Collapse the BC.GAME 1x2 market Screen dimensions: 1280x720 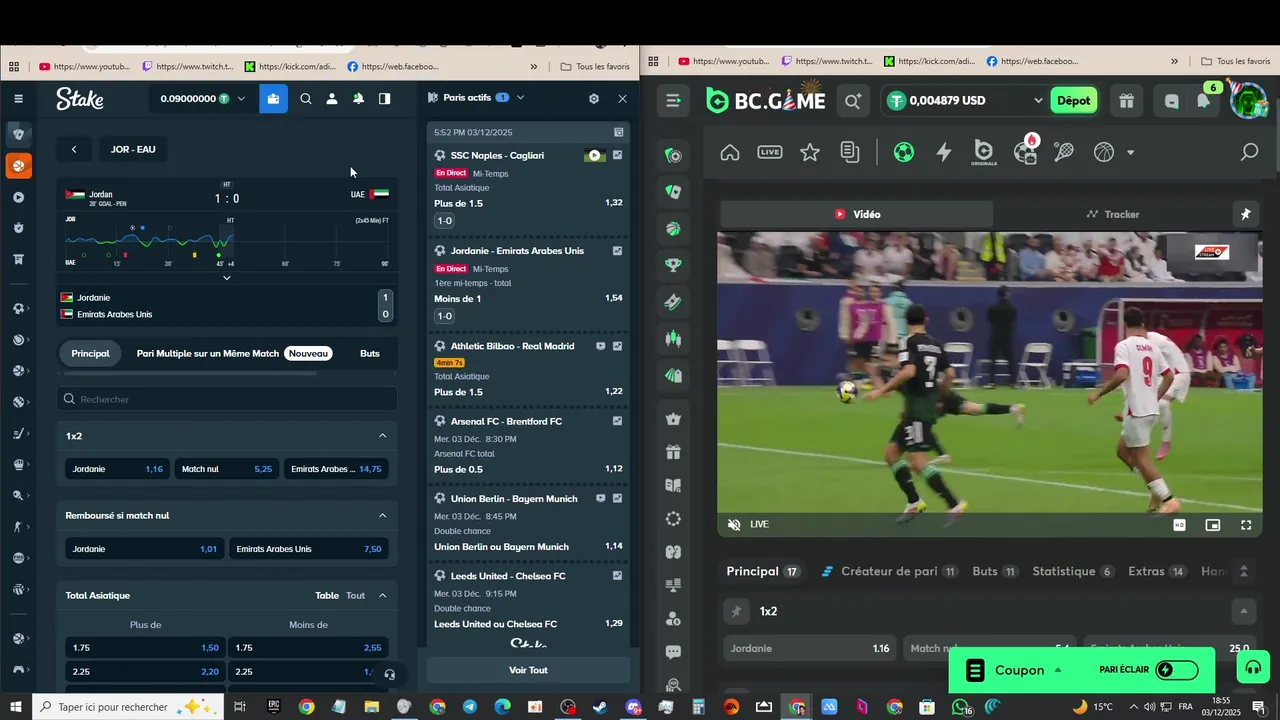1244,611
